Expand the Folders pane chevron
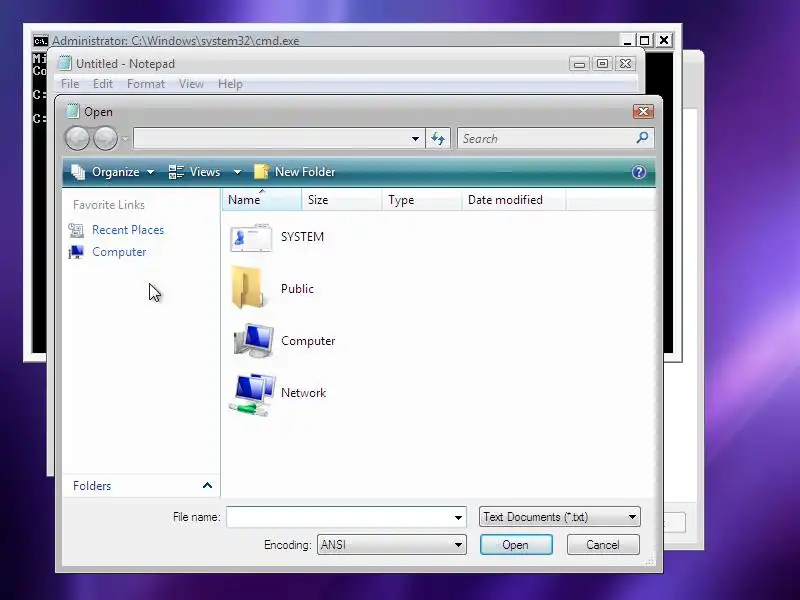This screenshot has height=600, width=800. point(207,485)
